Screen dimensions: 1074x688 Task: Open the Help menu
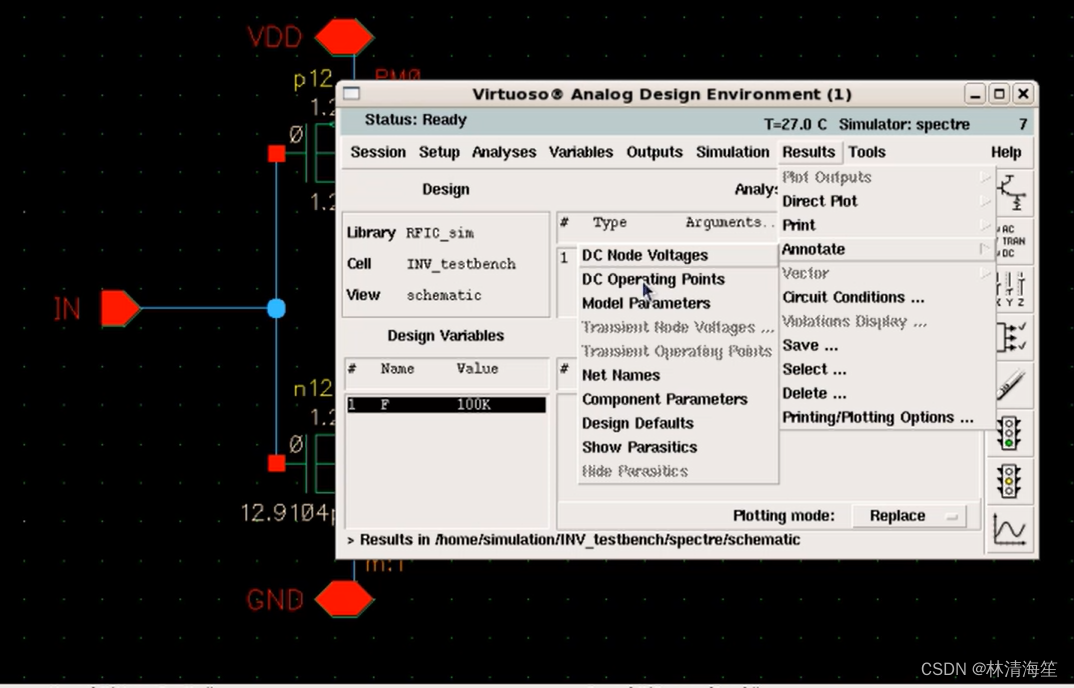pos(1006,152)
